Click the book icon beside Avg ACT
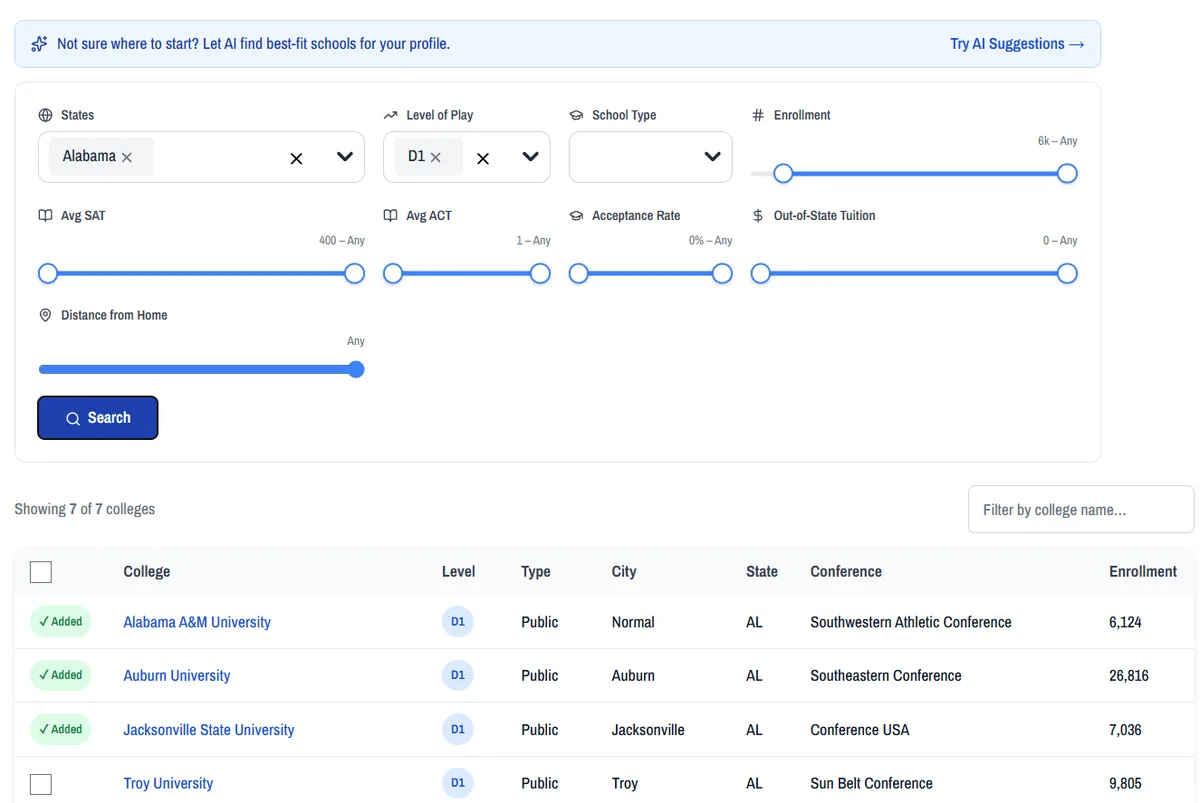The image size is (1200, 803). 390,215
